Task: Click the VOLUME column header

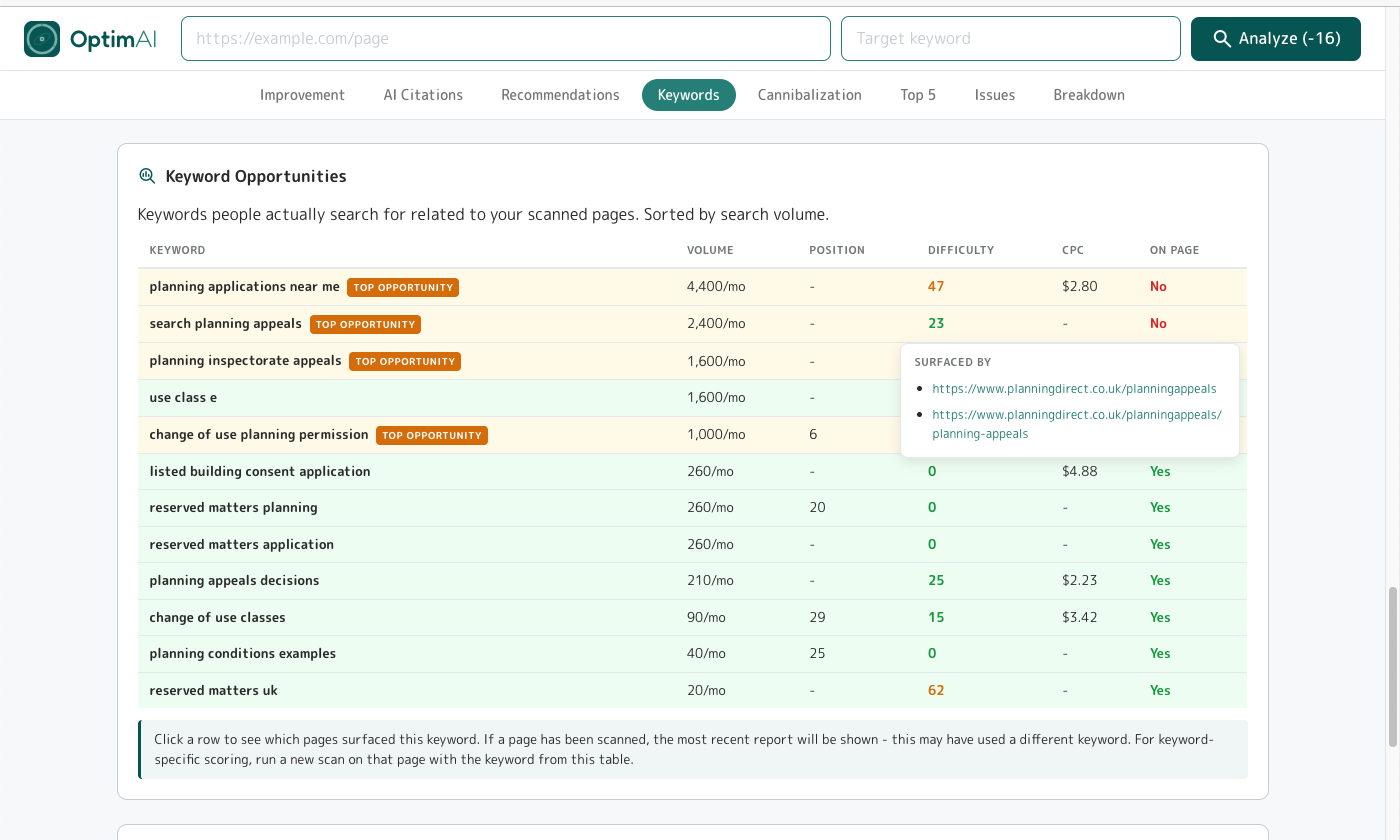Action: tap(710, 250)
